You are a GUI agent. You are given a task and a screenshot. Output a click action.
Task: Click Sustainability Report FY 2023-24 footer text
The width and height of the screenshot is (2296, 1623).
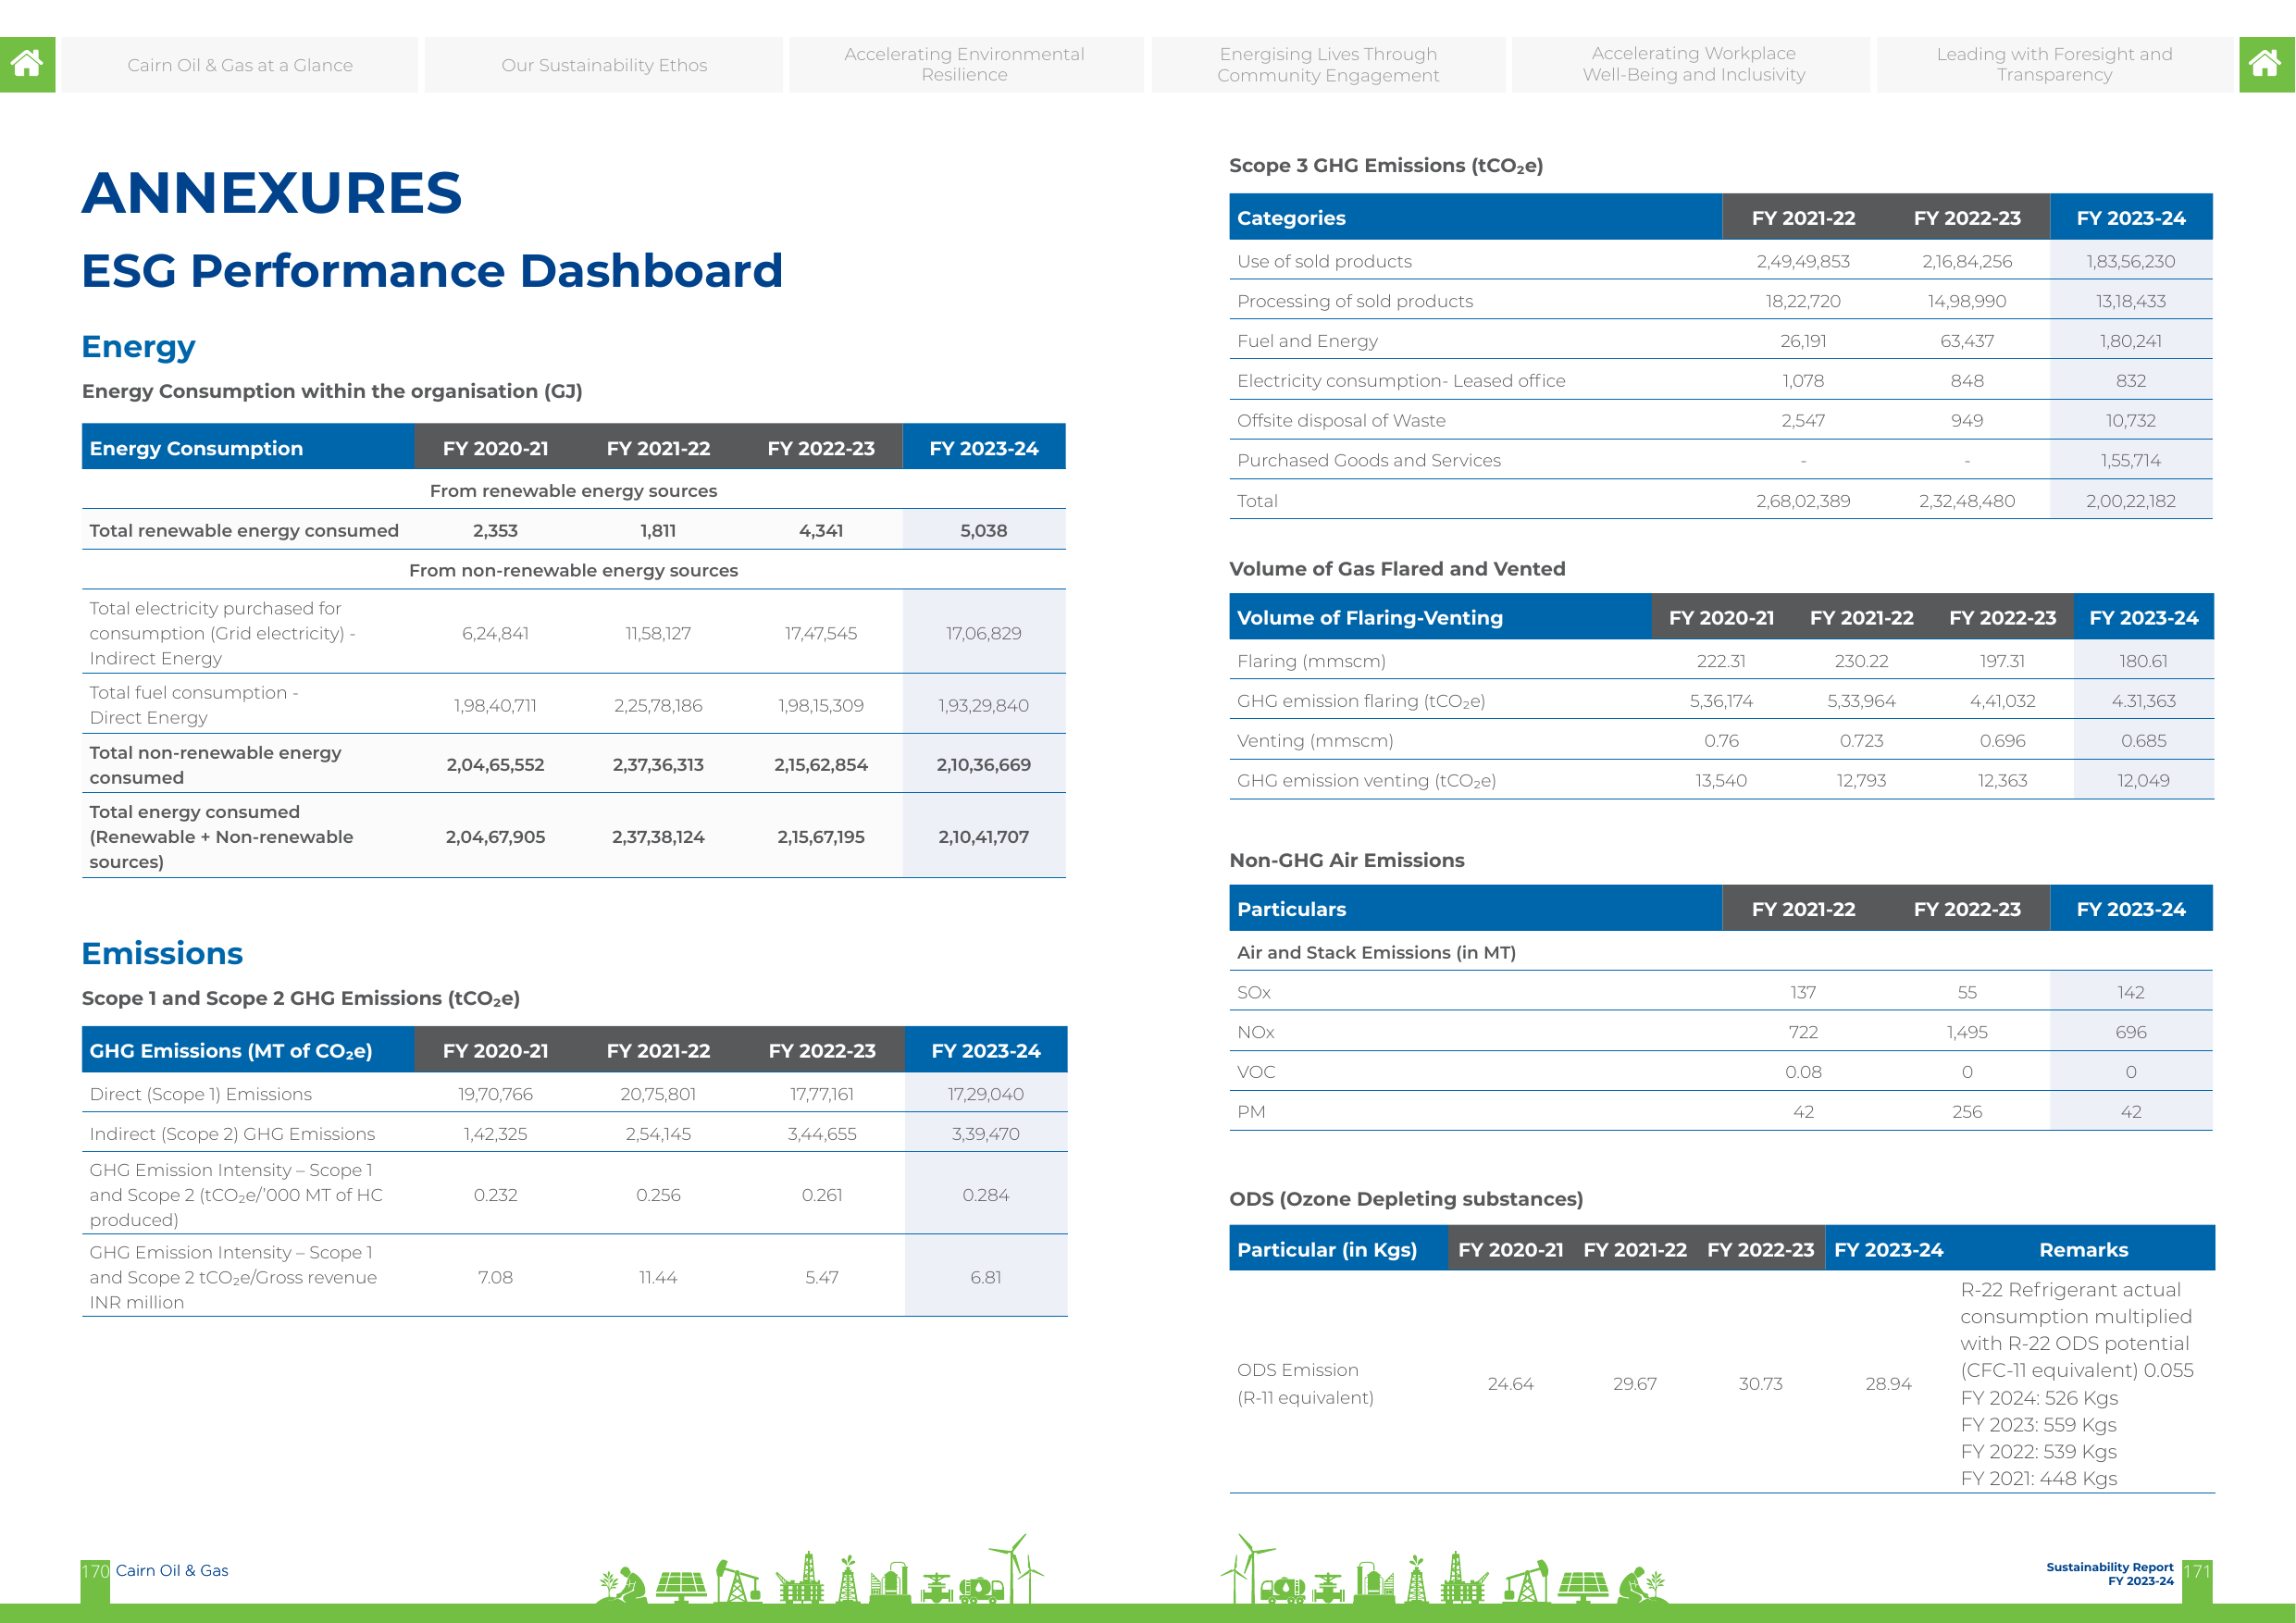2110,1574
